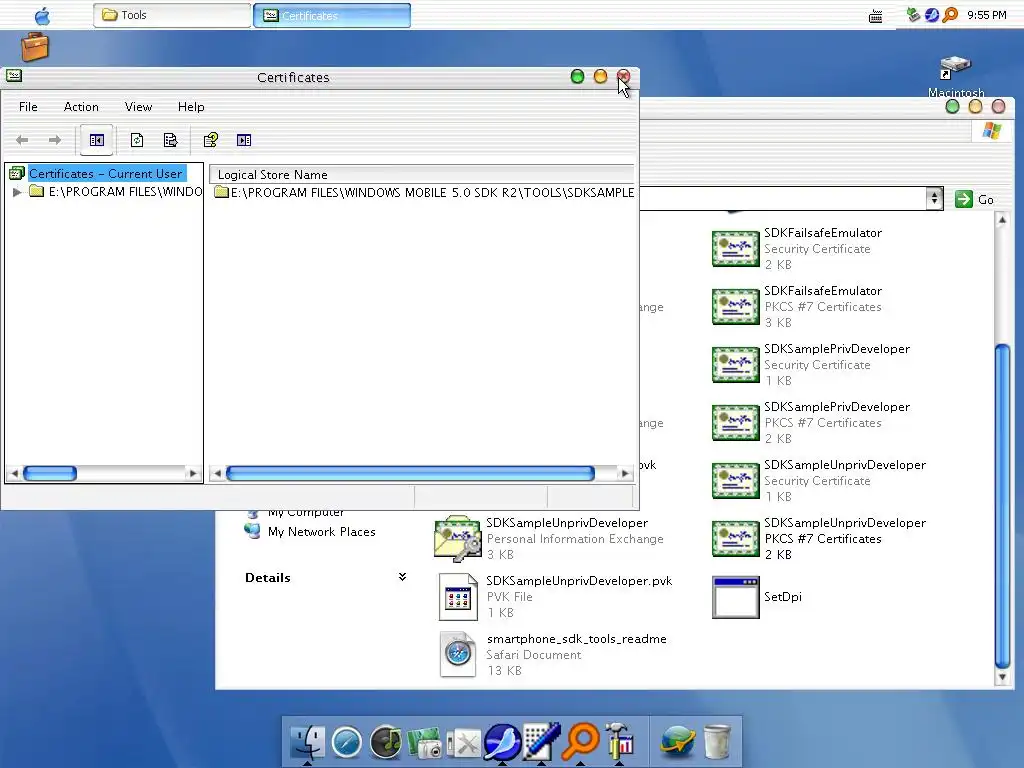1024x768 pixels.
Task: Select SDKSamplePrivDeveloper PKCS #7 Certificates file
Action: coord(810,423)
